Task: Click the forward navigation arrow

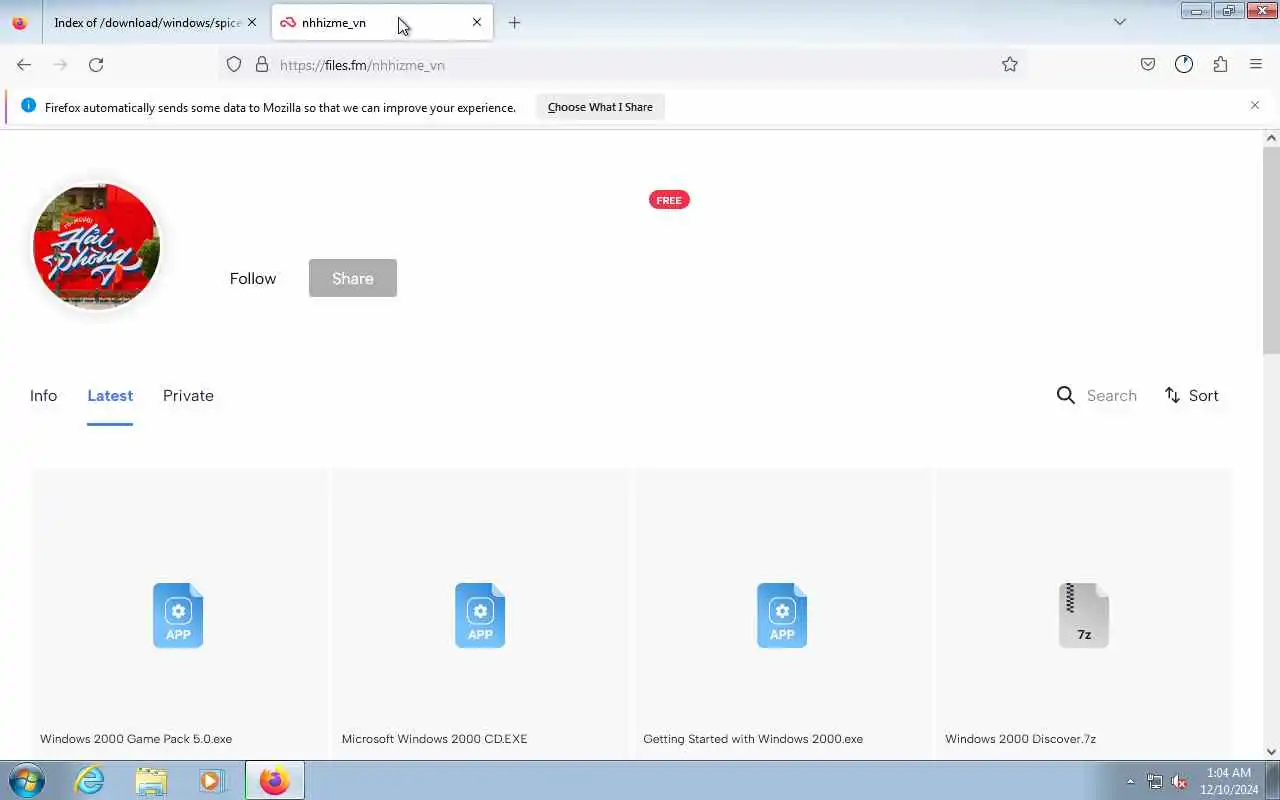Action: [60, 64]
